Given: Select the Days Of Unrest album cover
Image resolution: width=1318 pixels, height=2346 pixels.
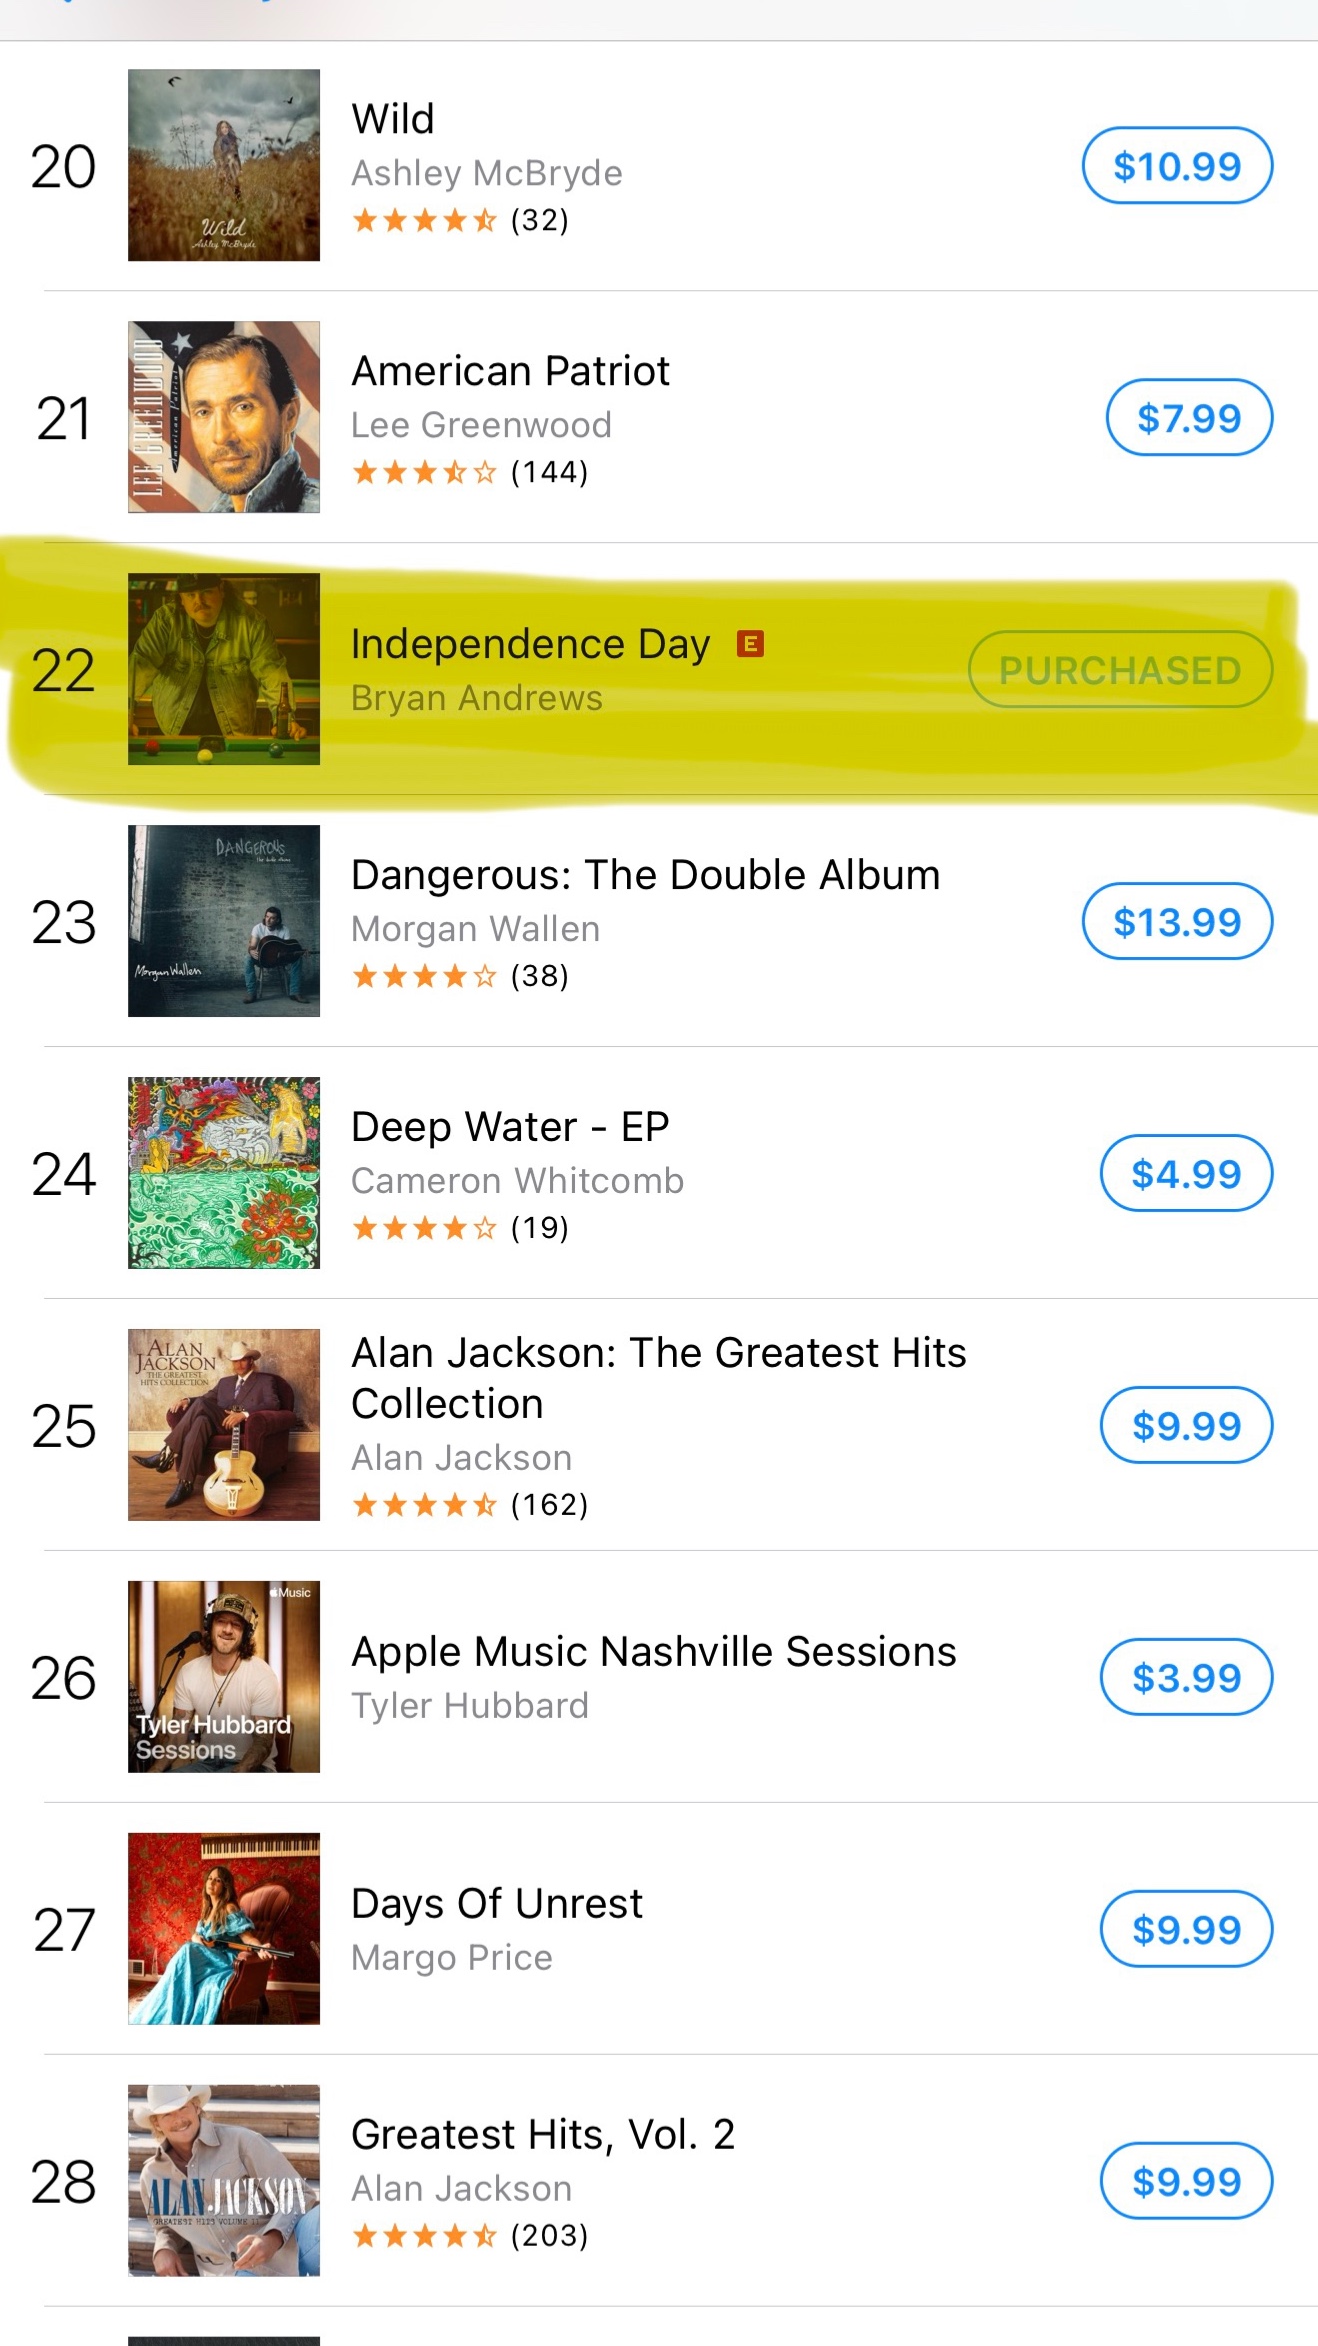Looking at the screenshot, I should click(x=224, y=1929).
